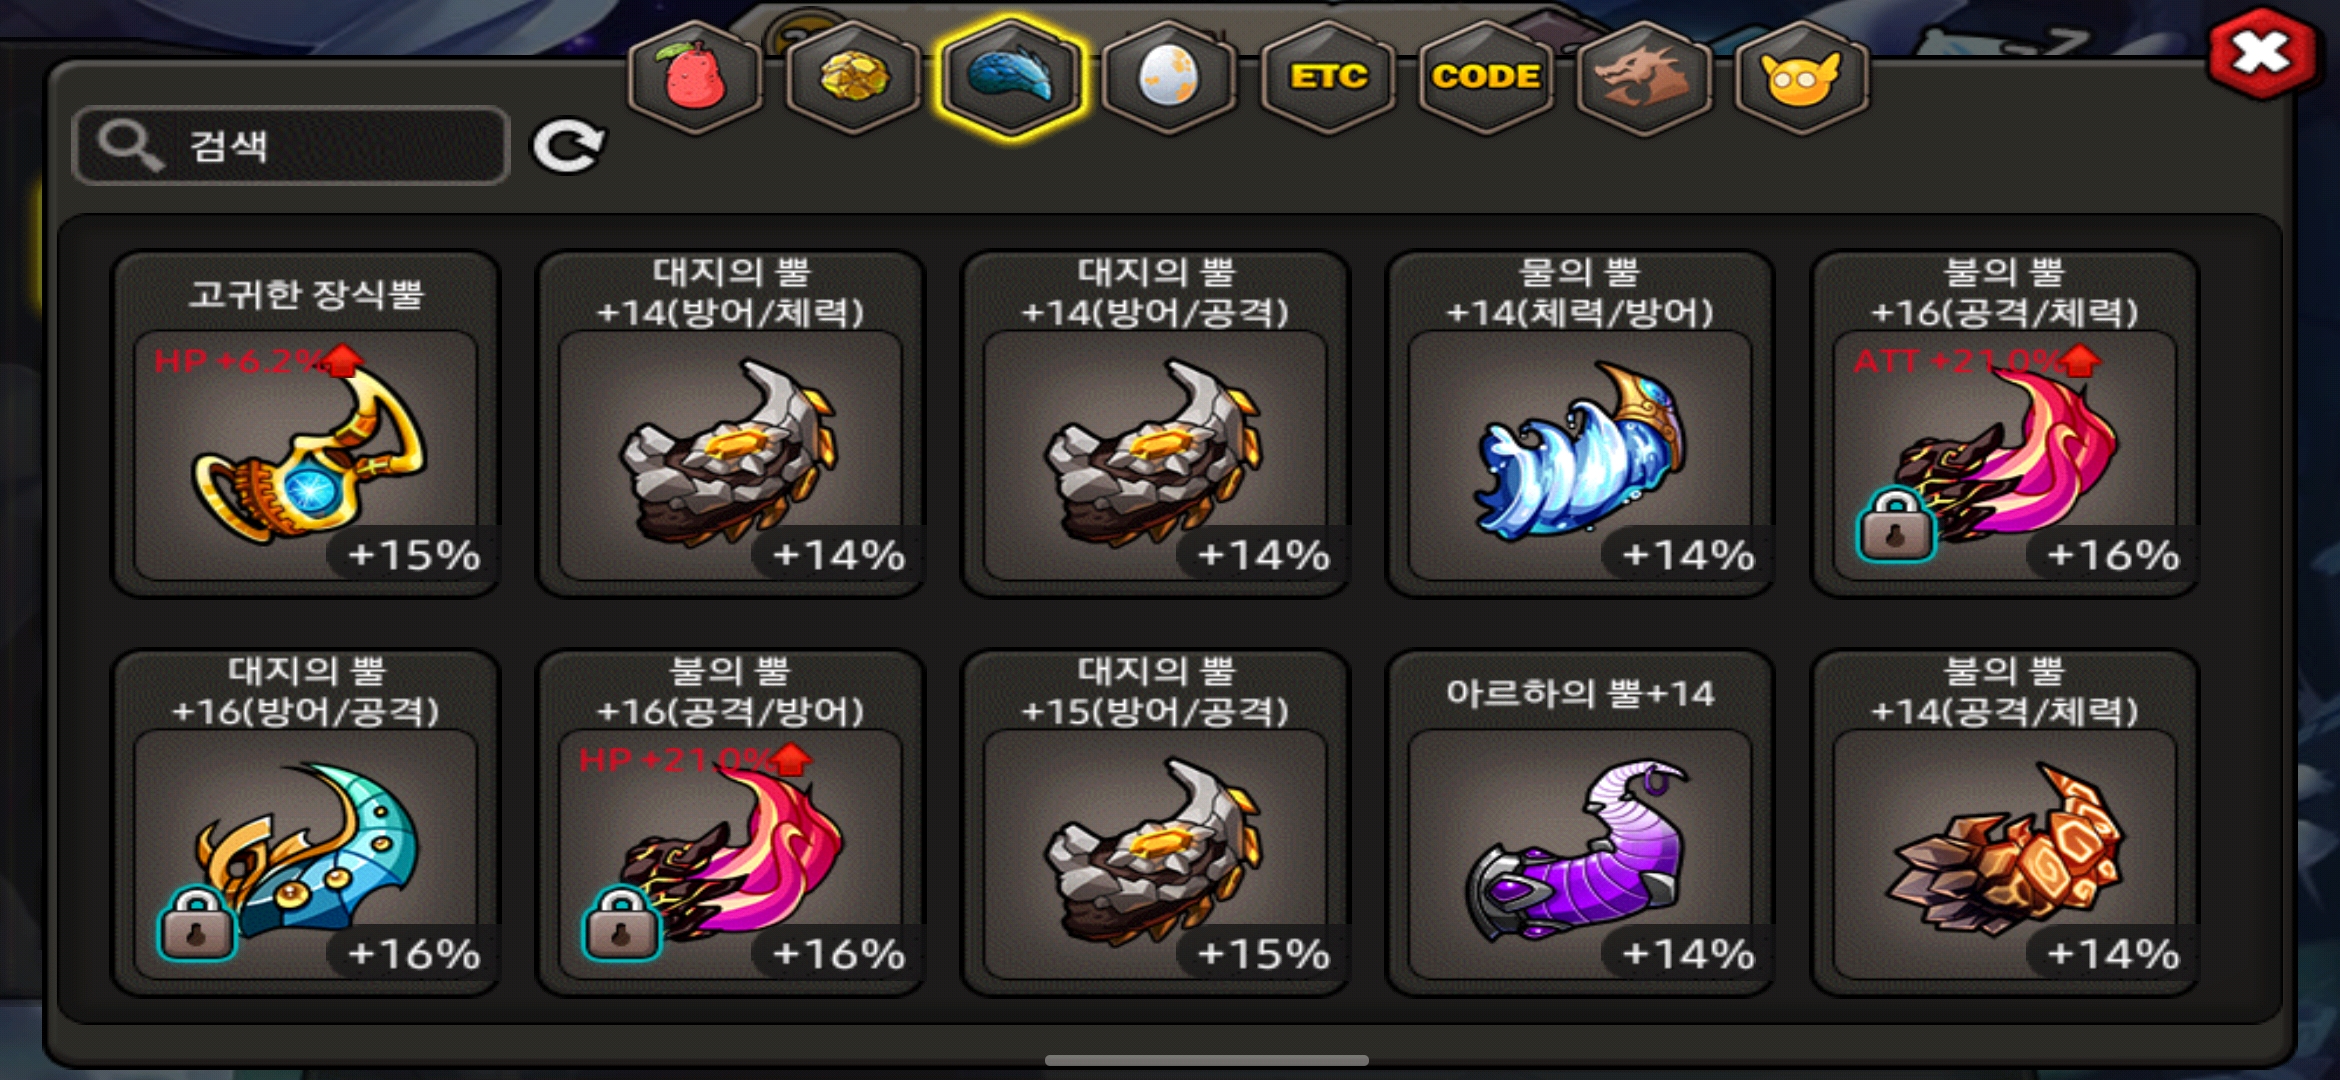Screen dimensions: 2340x1080
Task: Select the 대지의 뿔 +15(방어/공격) item
Action: tap(1155, 823)
